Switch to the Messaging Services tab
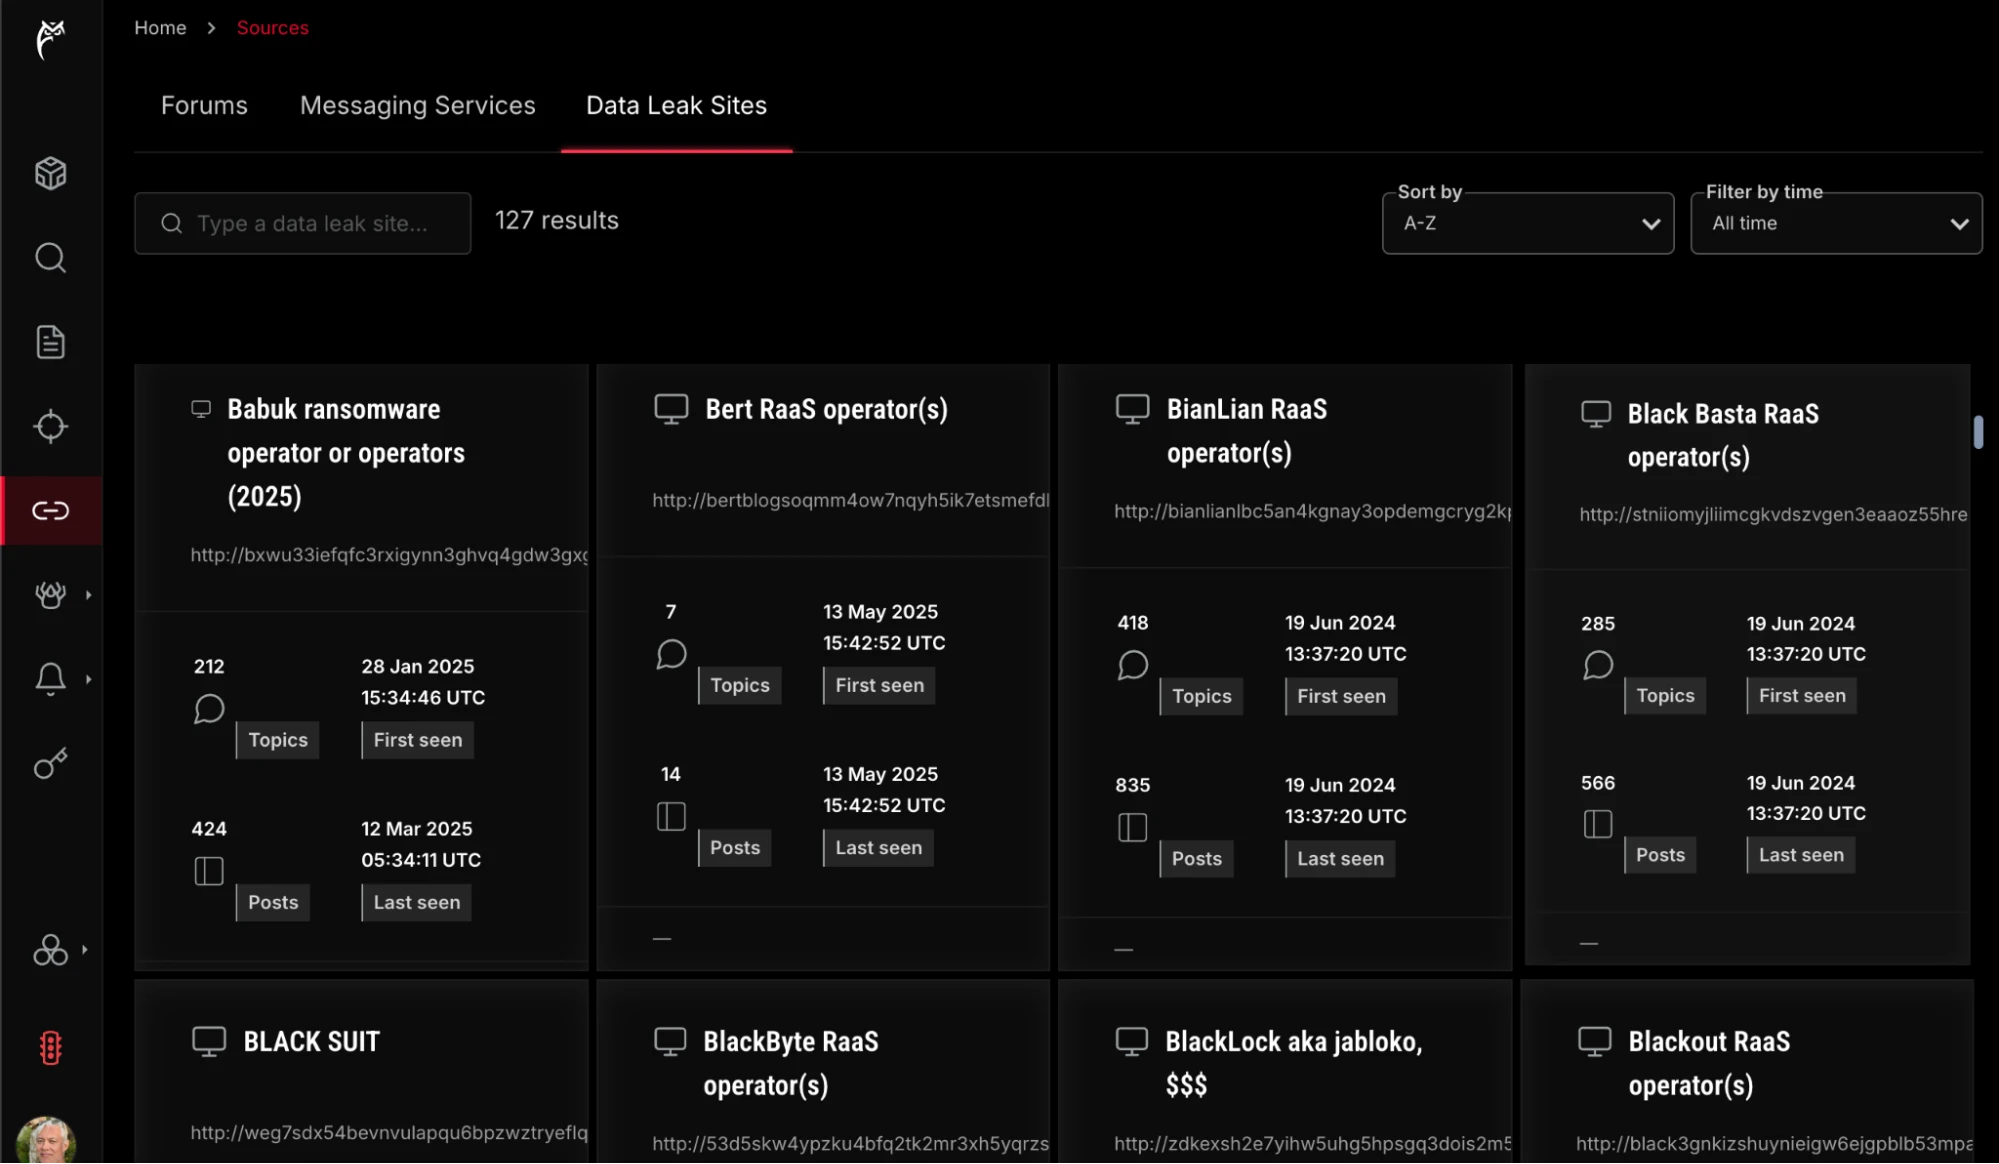The width and height of the screenshot is (1999, 1164). point(418,105)
